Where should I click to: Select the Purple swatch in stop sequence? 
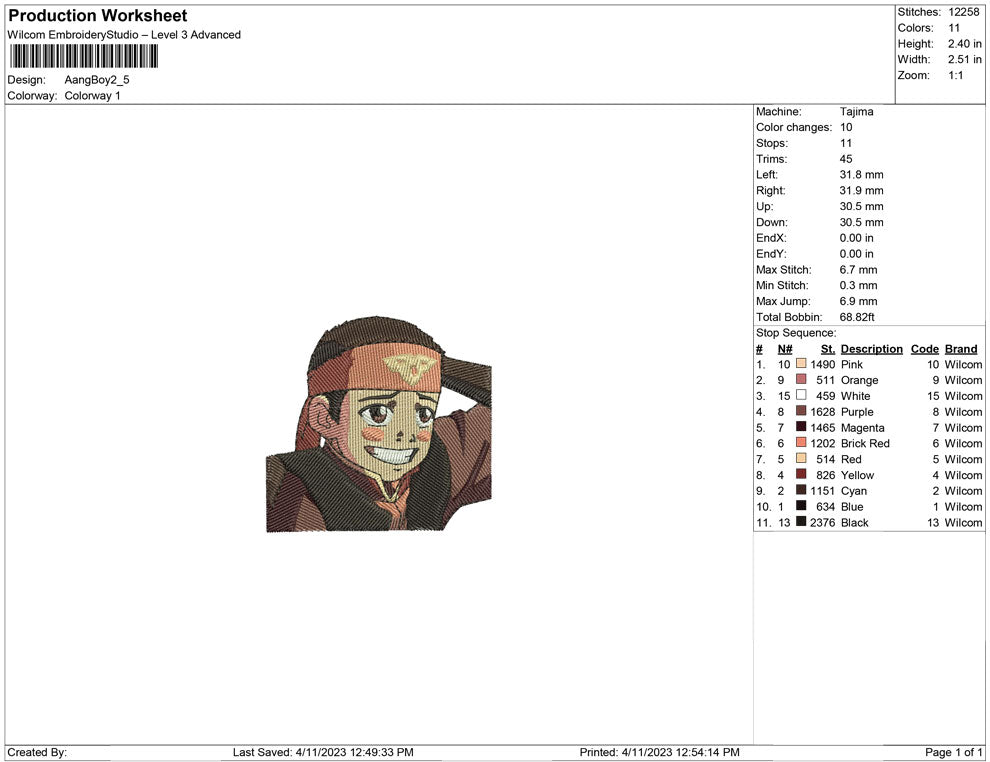point(801,411)
